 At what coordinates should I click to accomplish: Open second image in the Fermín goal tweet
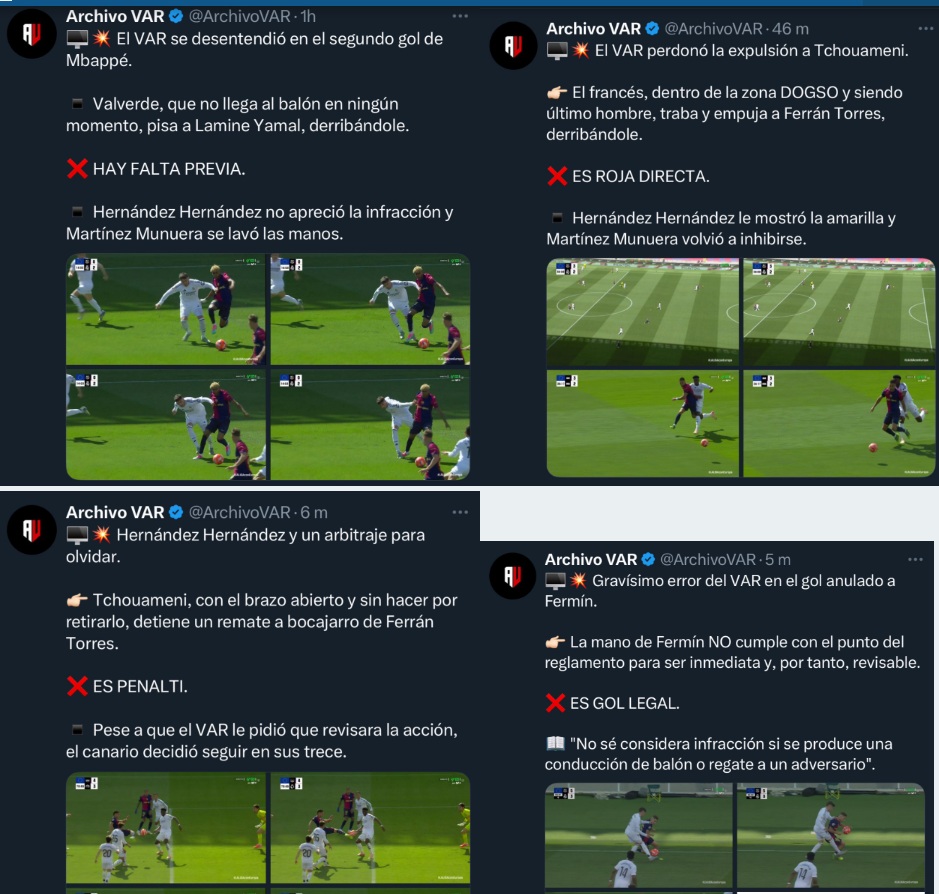tap(831, 835)
